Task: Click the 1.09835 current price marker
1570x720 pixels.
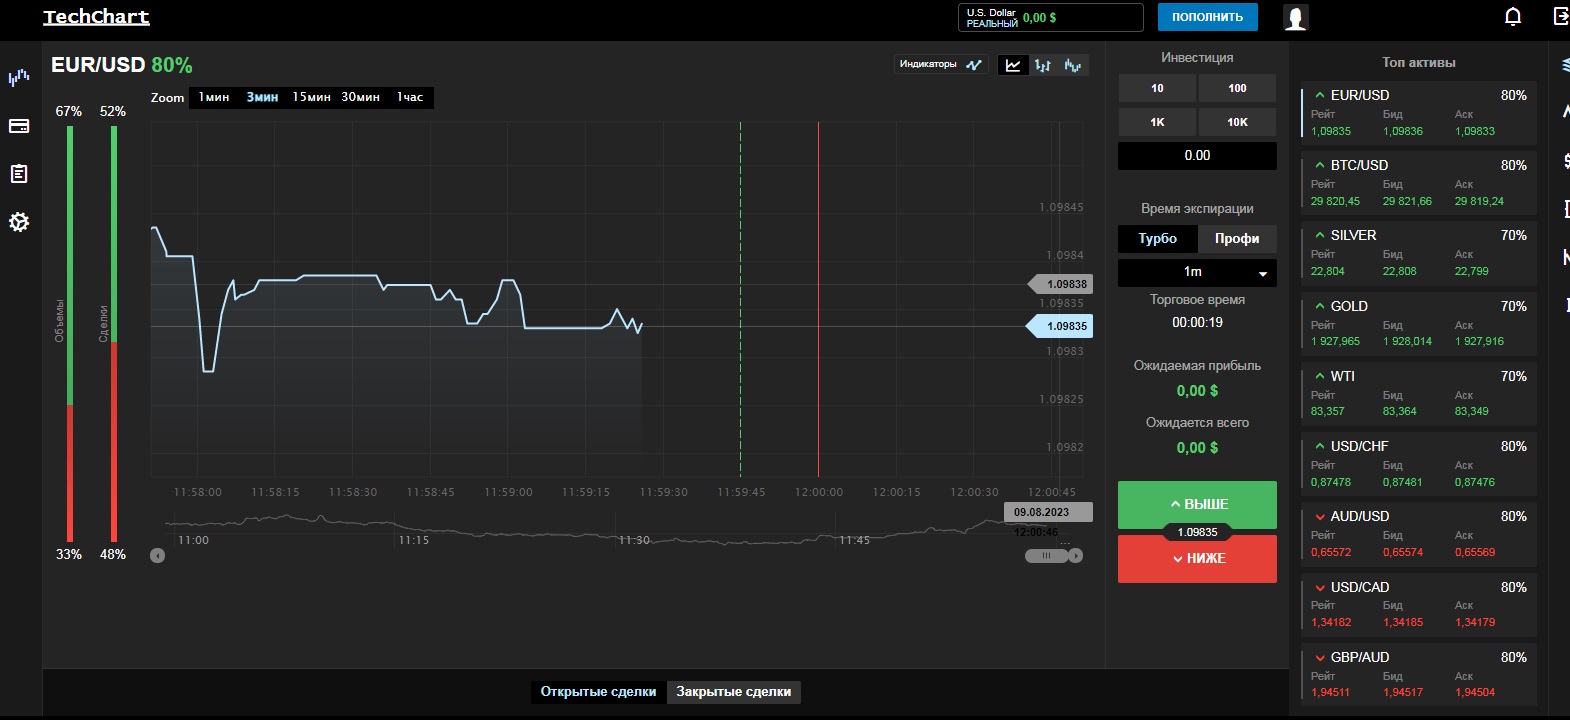Action: 1061,326
